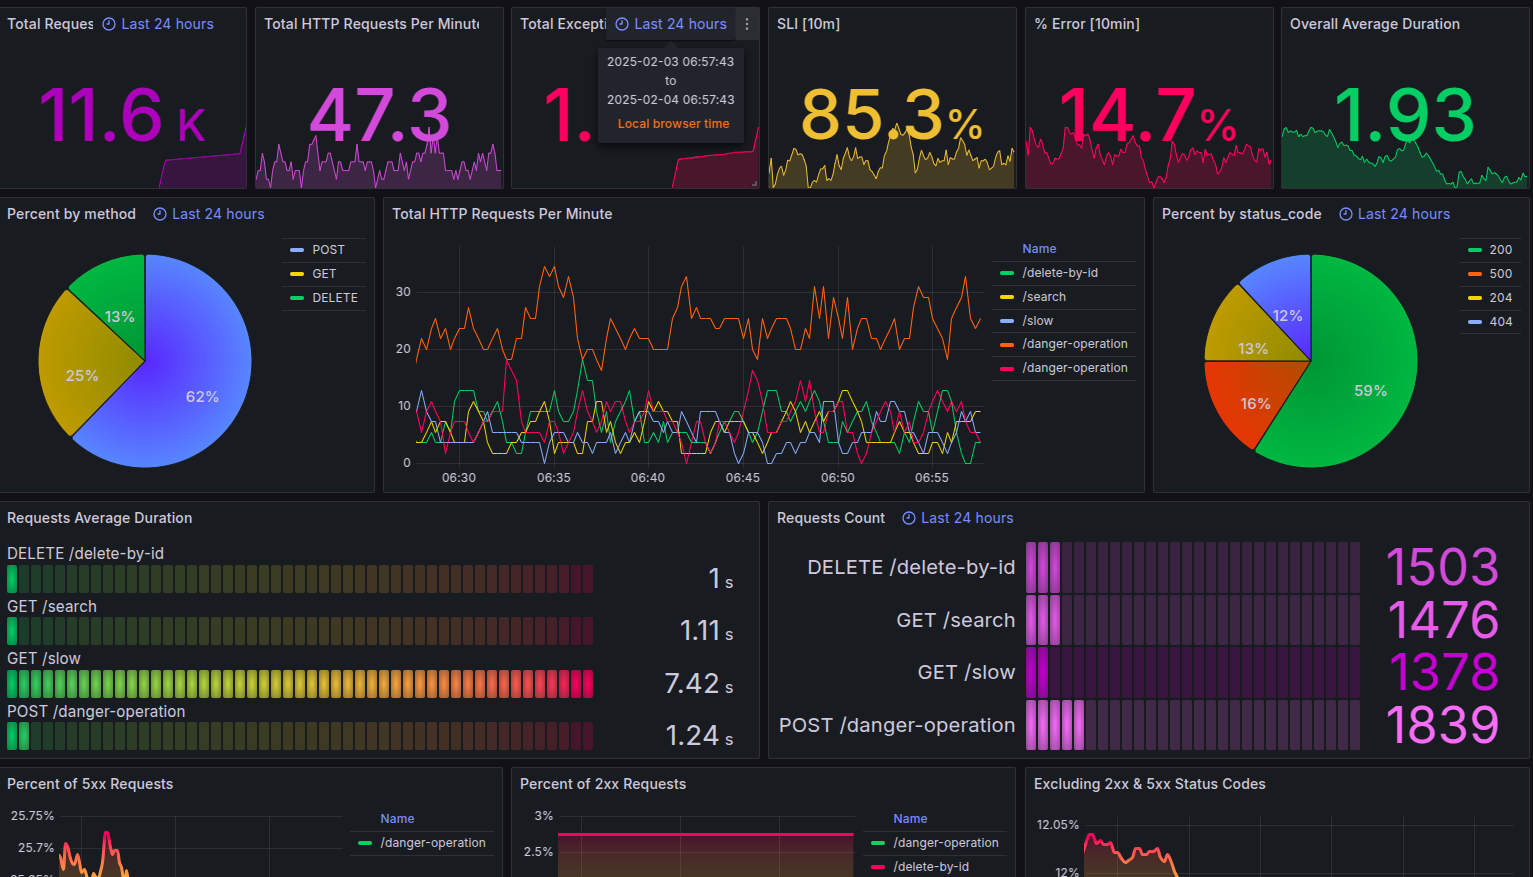Click Last 24 hours in Percent by method
The width and height of the screenshot is (1533, 877).
pyautogui.click(x=218, y=214)
